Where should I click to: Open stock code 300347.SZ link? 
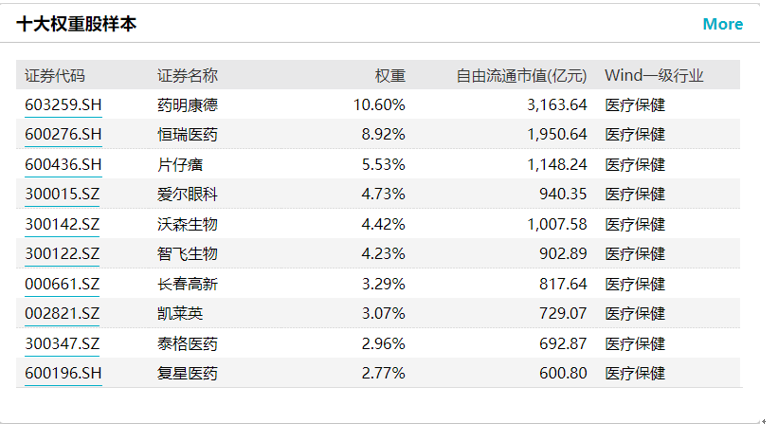click(x=62, y=344)
